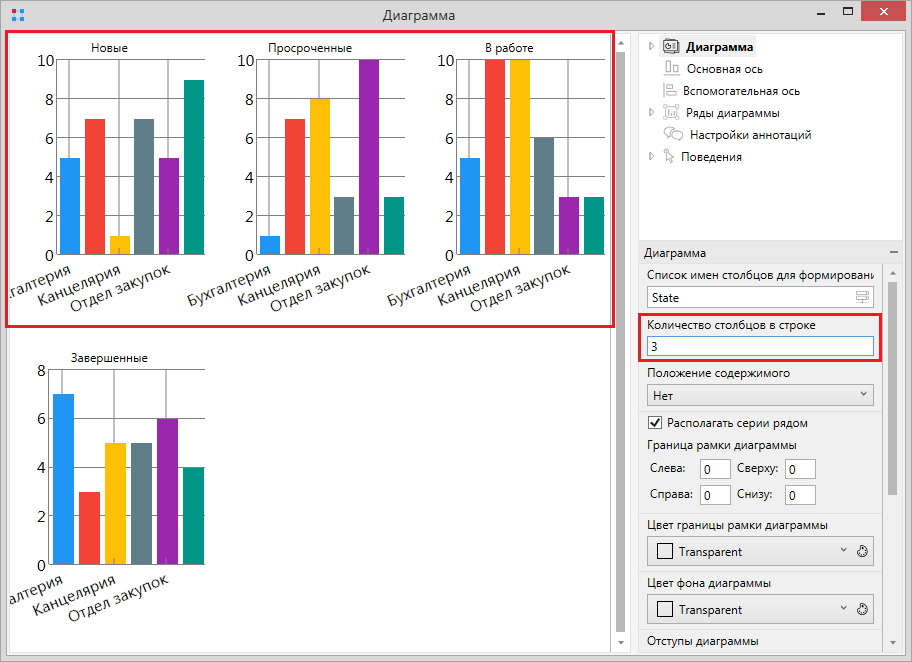Image resolution: width=912 pixels, height=662 pixels.
Task: Open palette for Цвет границы рамки диаграммы
Action: pos(864,552)
